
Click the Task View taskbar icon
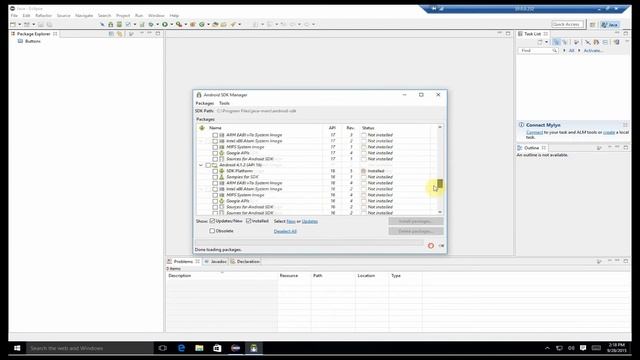(x=162, y=348)
